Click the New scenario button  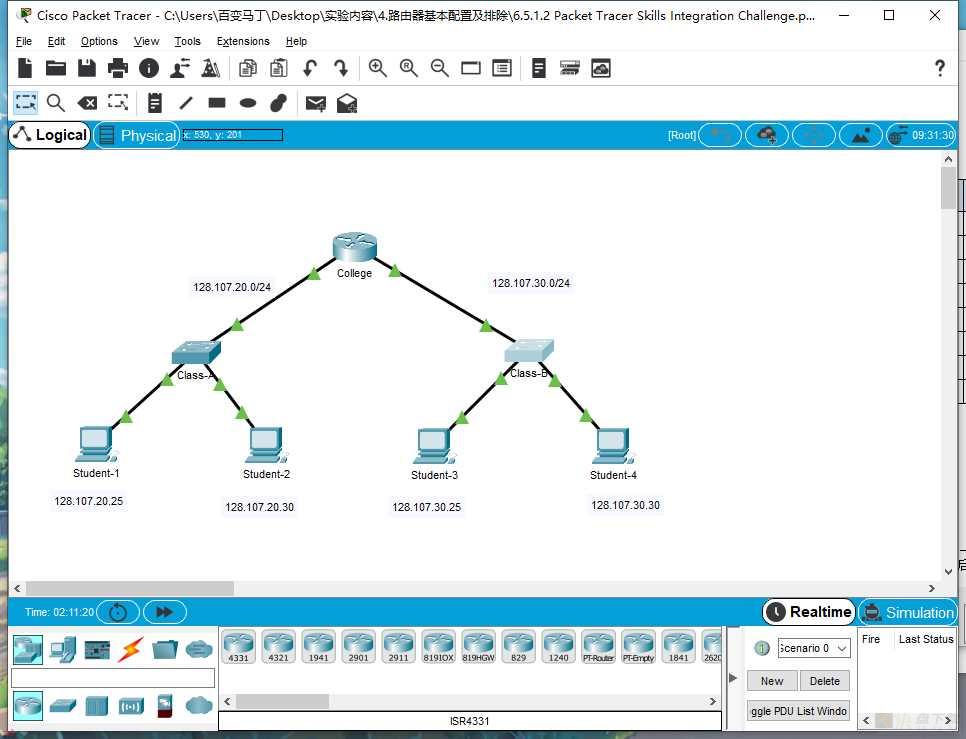point(772,680)
